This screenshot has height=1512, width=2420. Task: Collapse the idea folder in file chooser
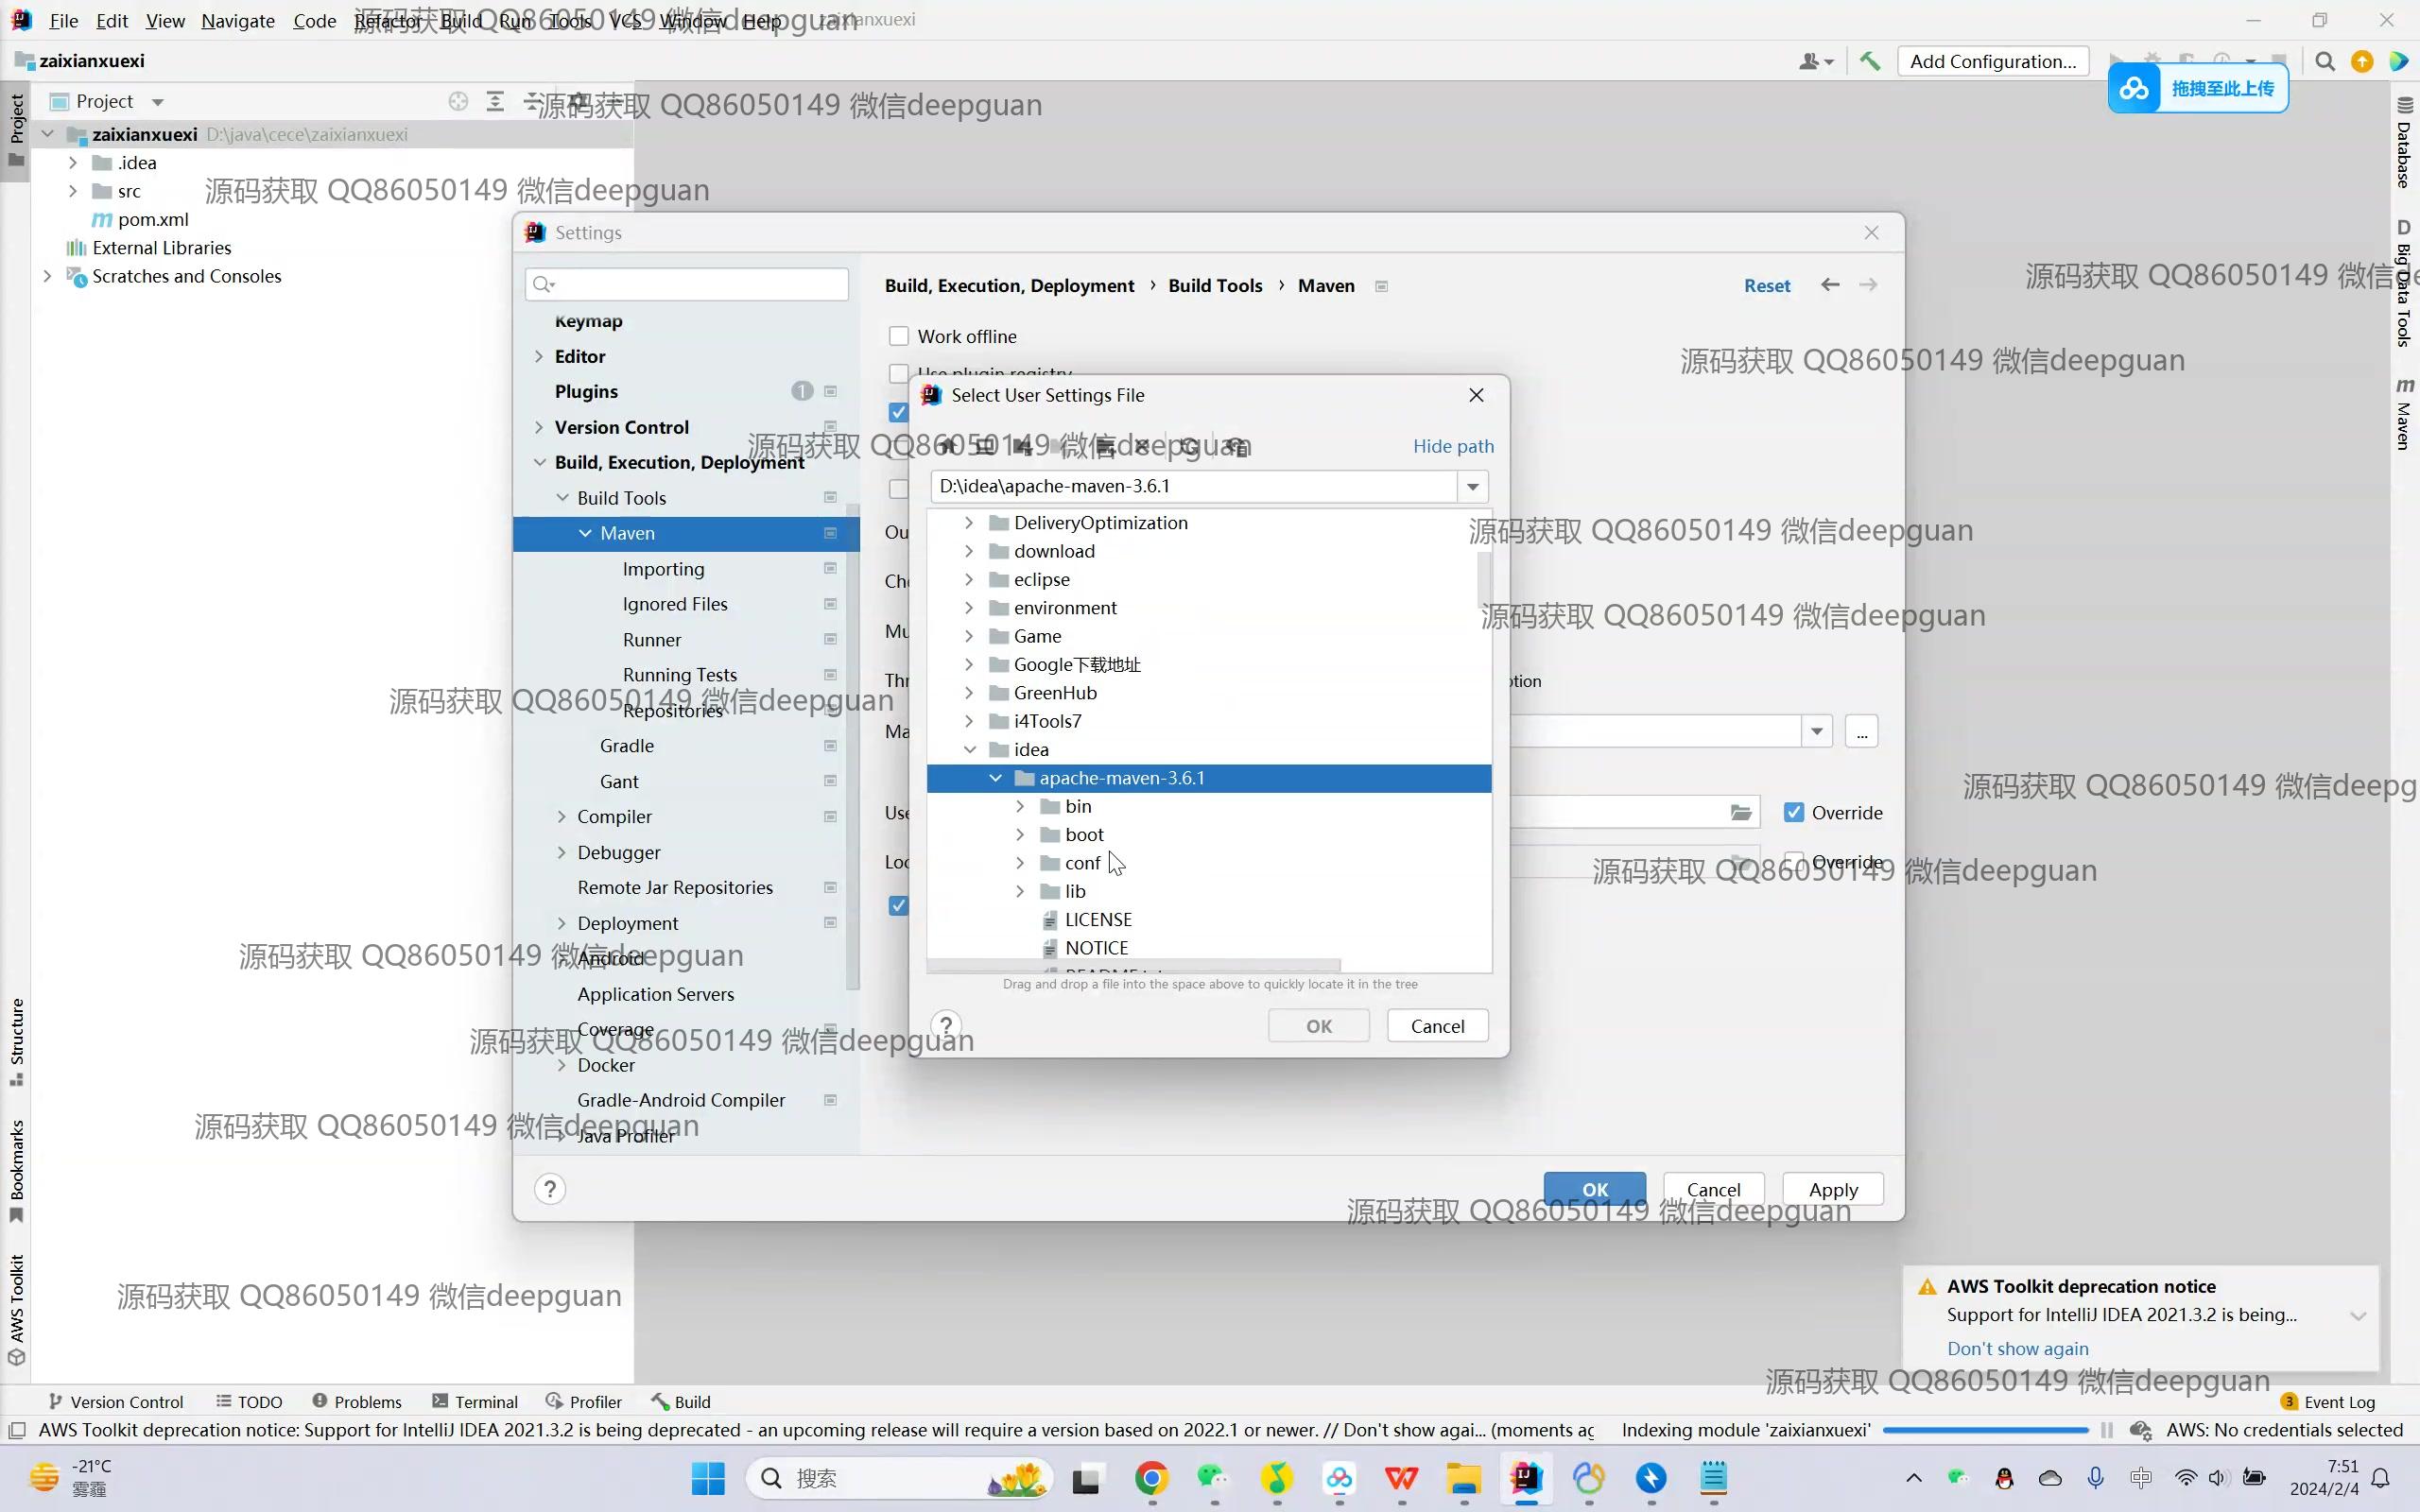(x=969, y=750)
